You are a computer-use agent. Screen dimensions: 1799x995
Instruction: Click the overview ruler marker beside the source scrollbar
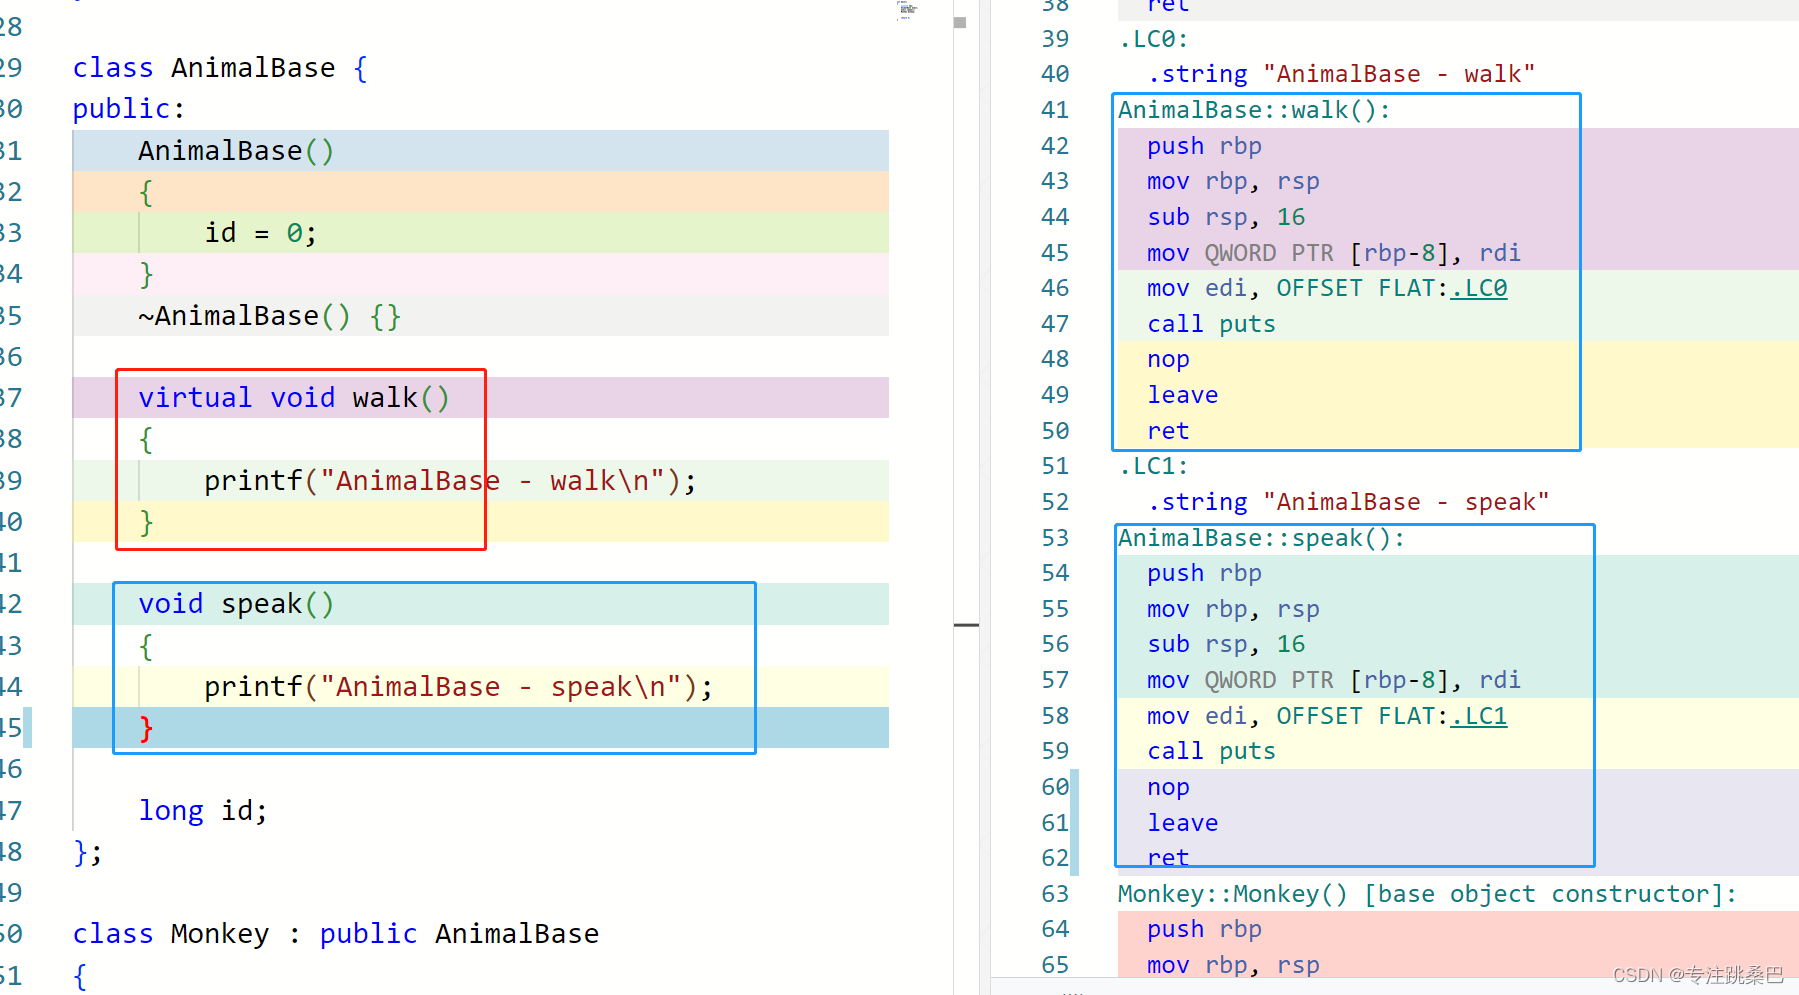(966, 625)
